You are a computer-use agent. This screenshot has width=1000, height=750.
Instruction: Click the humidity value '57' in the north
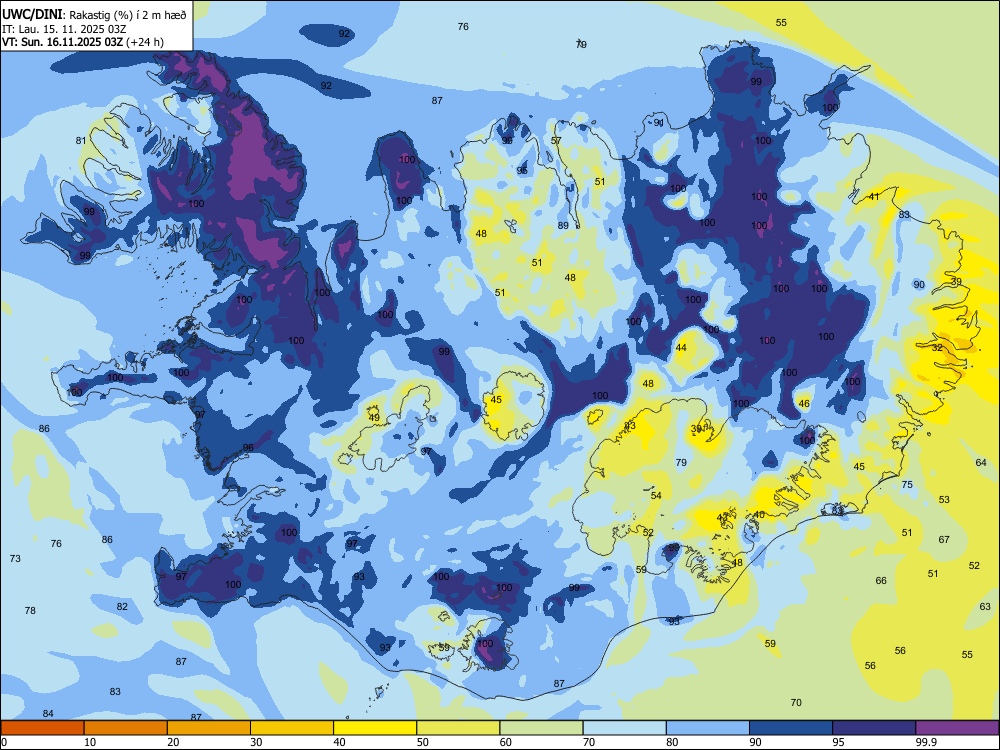pyautogui.click(x=556, y=141)
